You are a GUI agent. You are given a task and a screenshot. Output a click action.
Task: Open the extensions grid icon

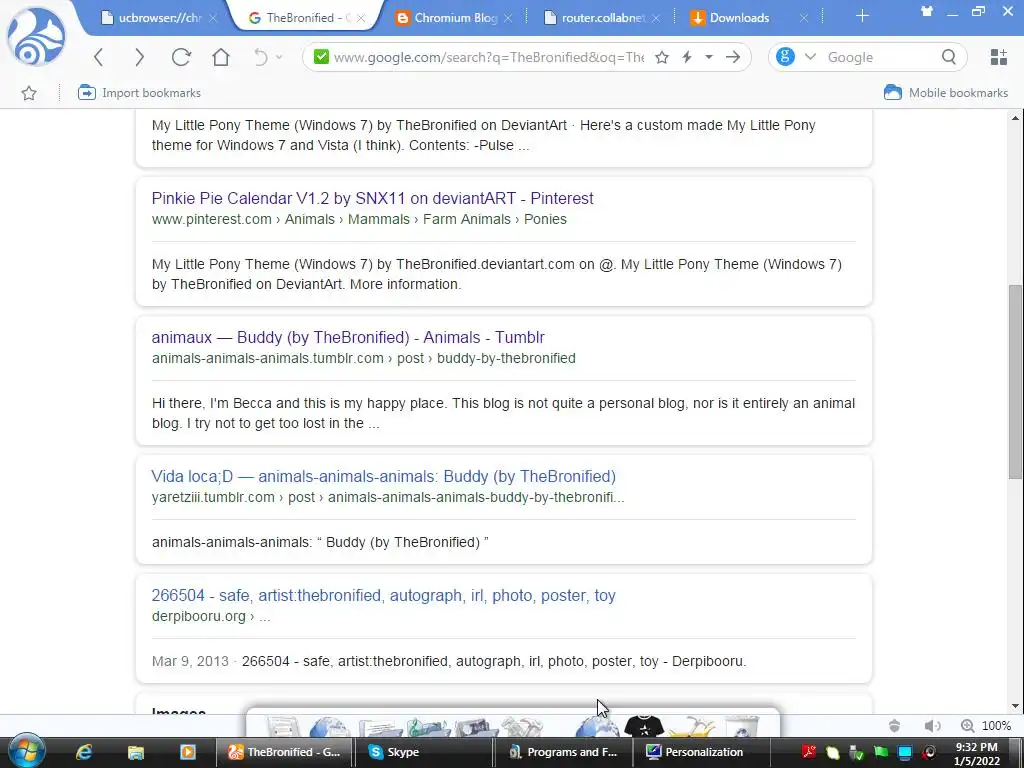(999, 57)
